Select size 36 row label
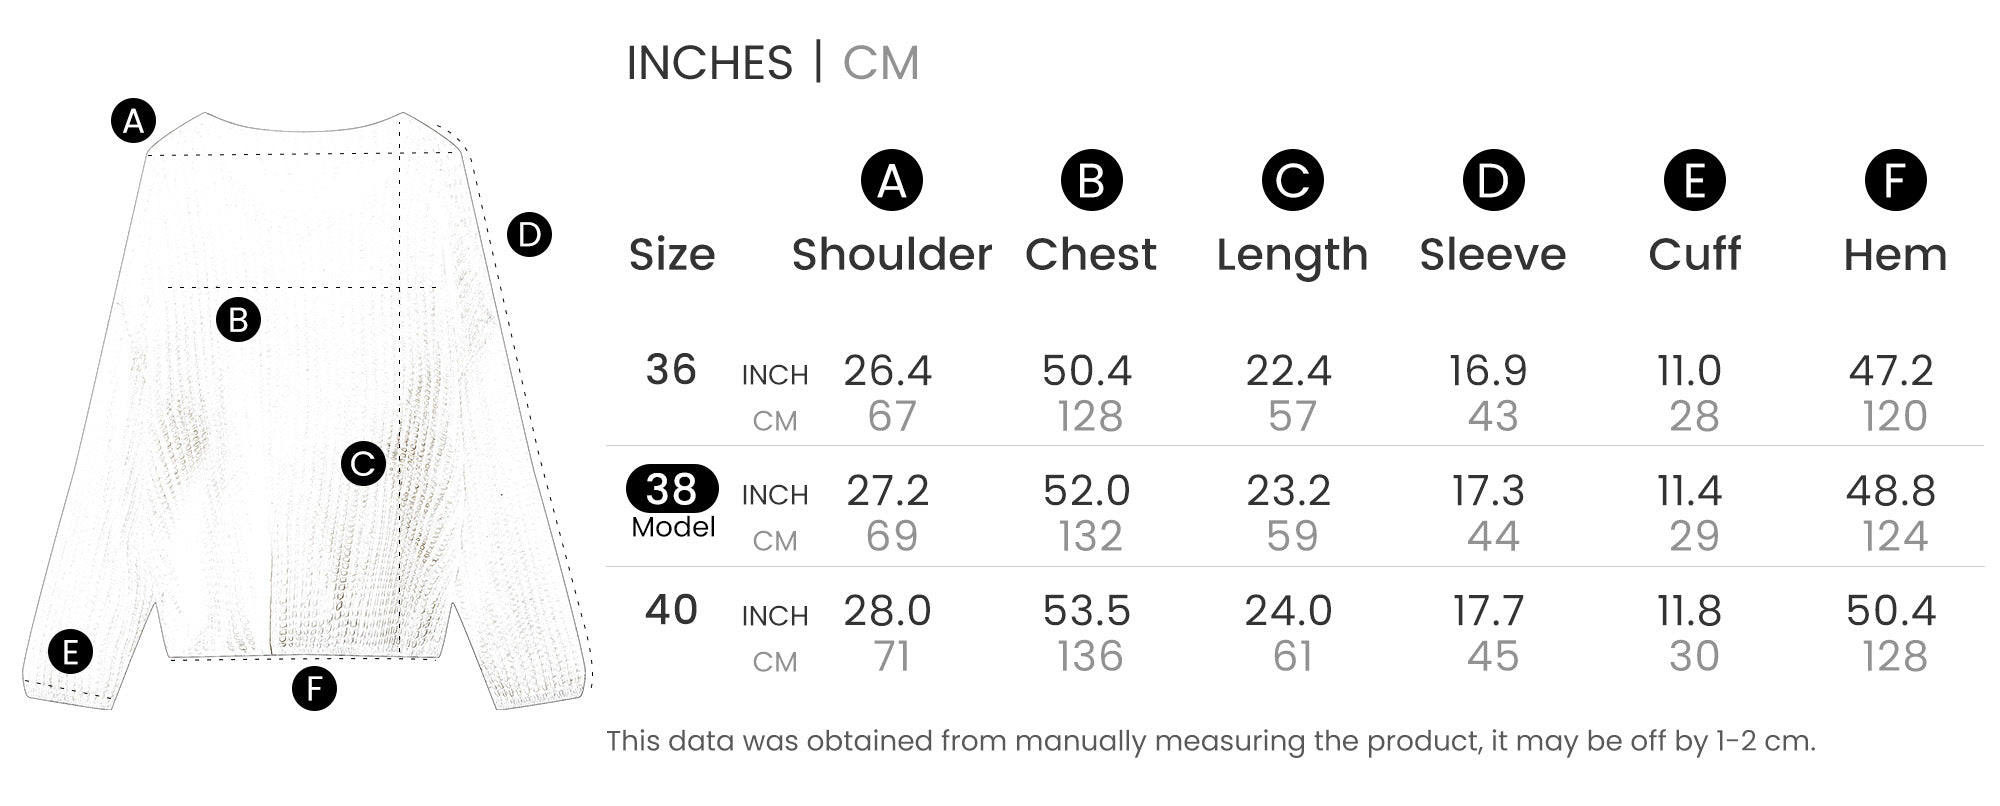 [671, 370]
